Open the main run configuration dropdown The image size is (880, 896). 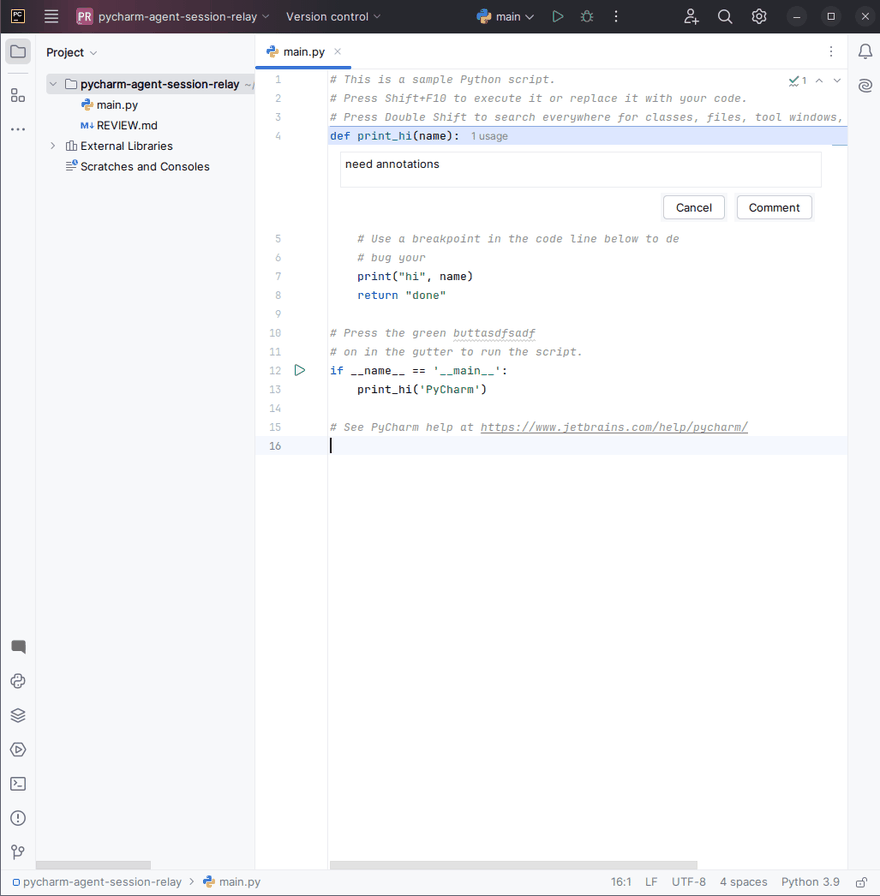(506, 17)
